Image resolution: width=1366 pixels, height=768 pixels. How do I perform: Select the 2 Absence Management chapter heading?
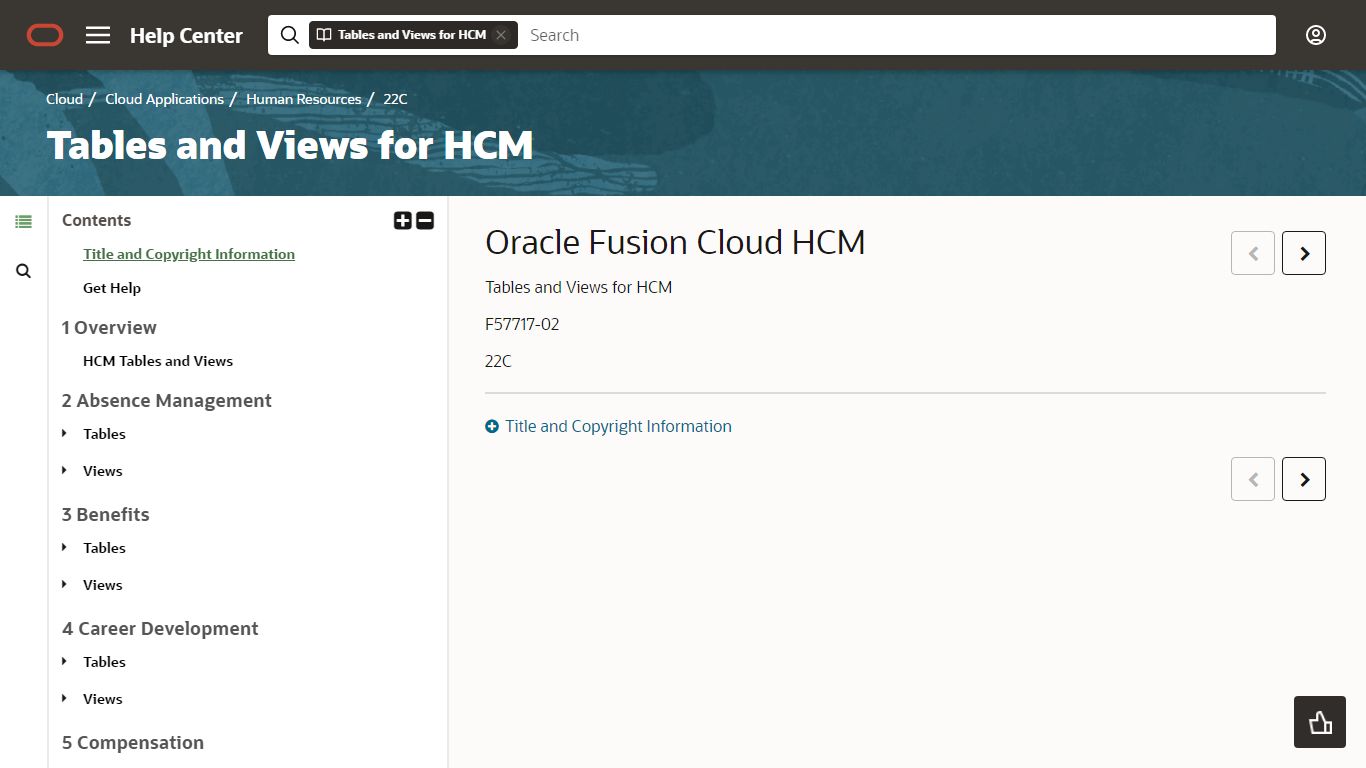coord(166,400)
